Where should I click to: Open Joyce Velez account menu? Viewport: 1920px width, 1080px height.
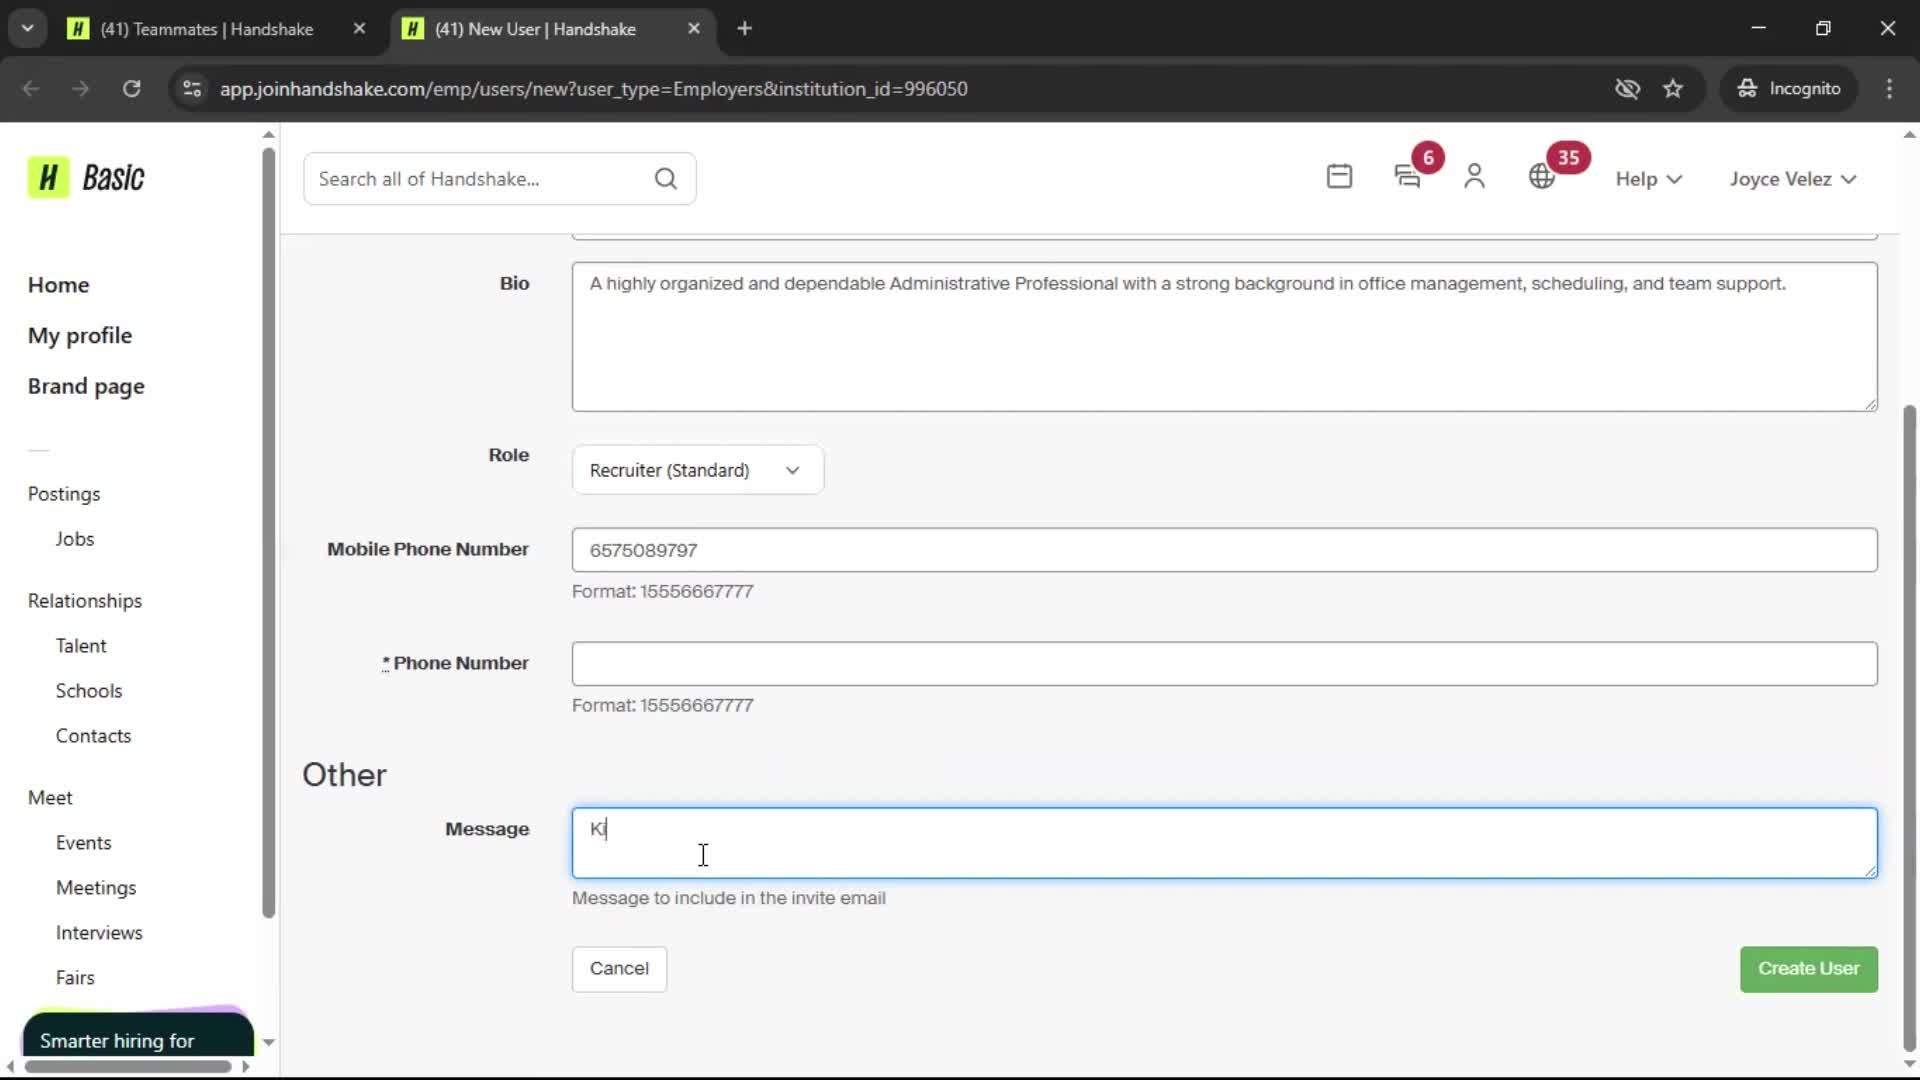1793,179
